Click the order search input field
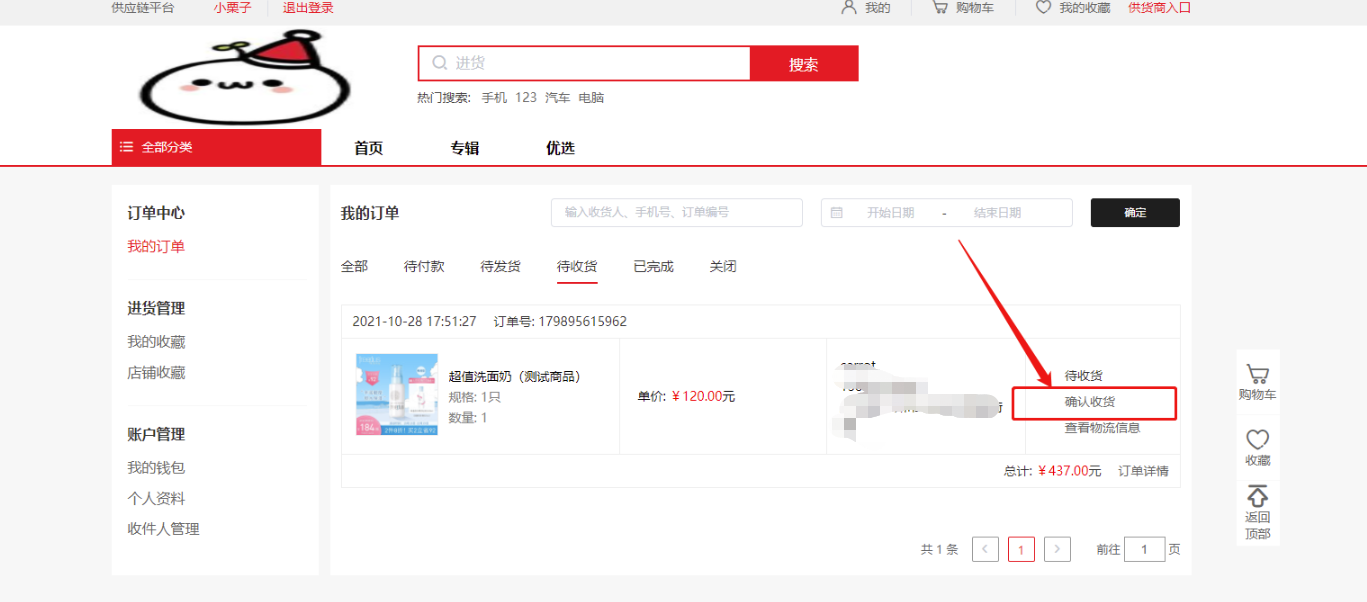 [676, 213]
